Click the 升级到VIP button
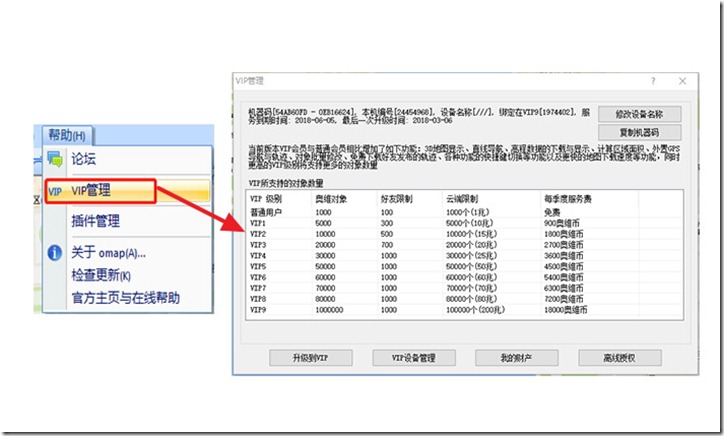724x436 pixels. pyautogui.click(x=311, y=357)
